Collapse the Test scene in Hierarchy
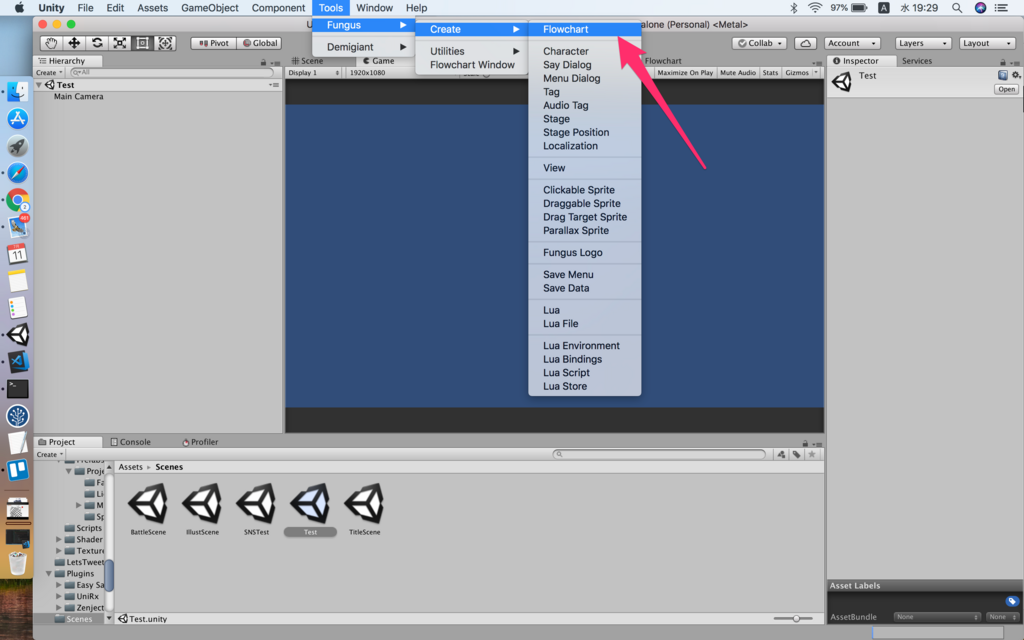Screen dimensions: 1024x640 coord(39,85)
